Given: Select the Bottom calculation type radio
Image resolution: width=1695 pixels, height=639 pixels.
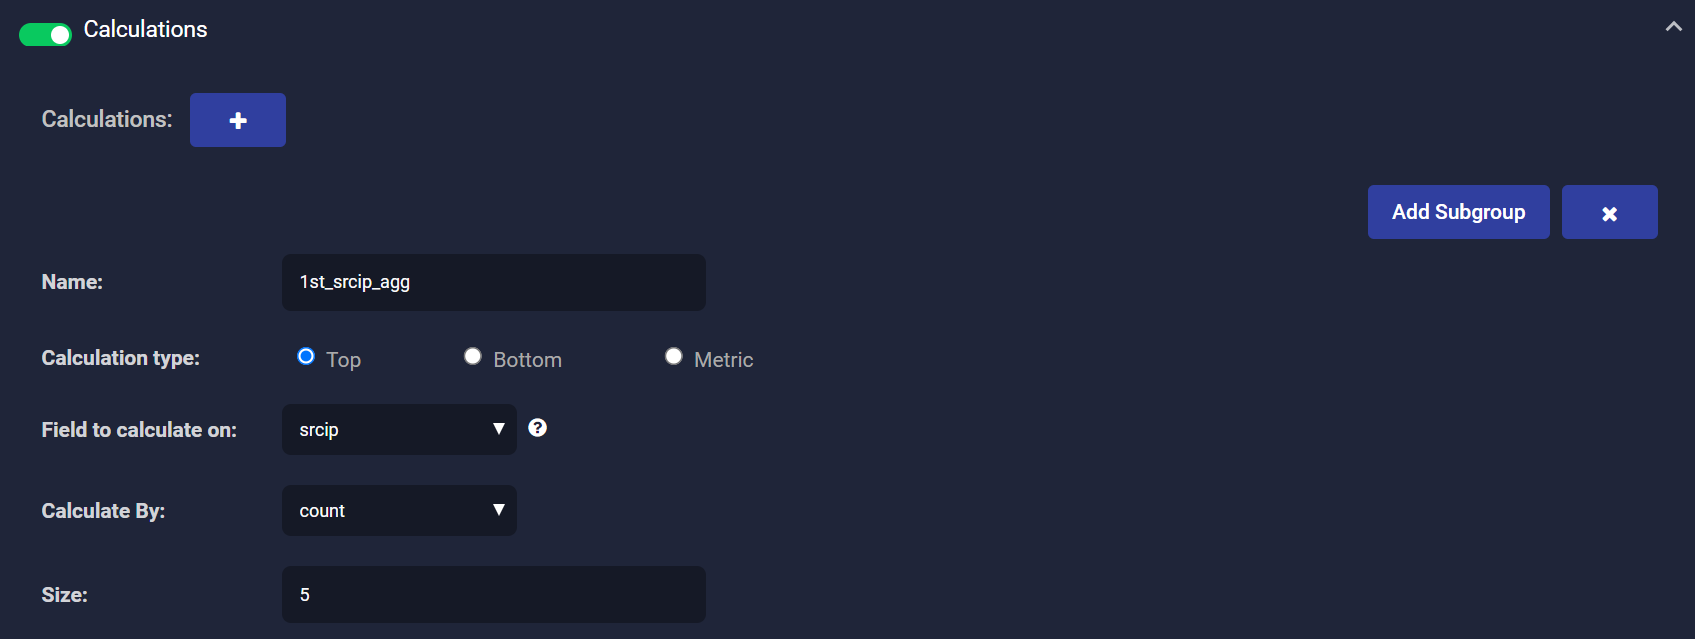Looking at the screenshot, I should pos(473,357).
